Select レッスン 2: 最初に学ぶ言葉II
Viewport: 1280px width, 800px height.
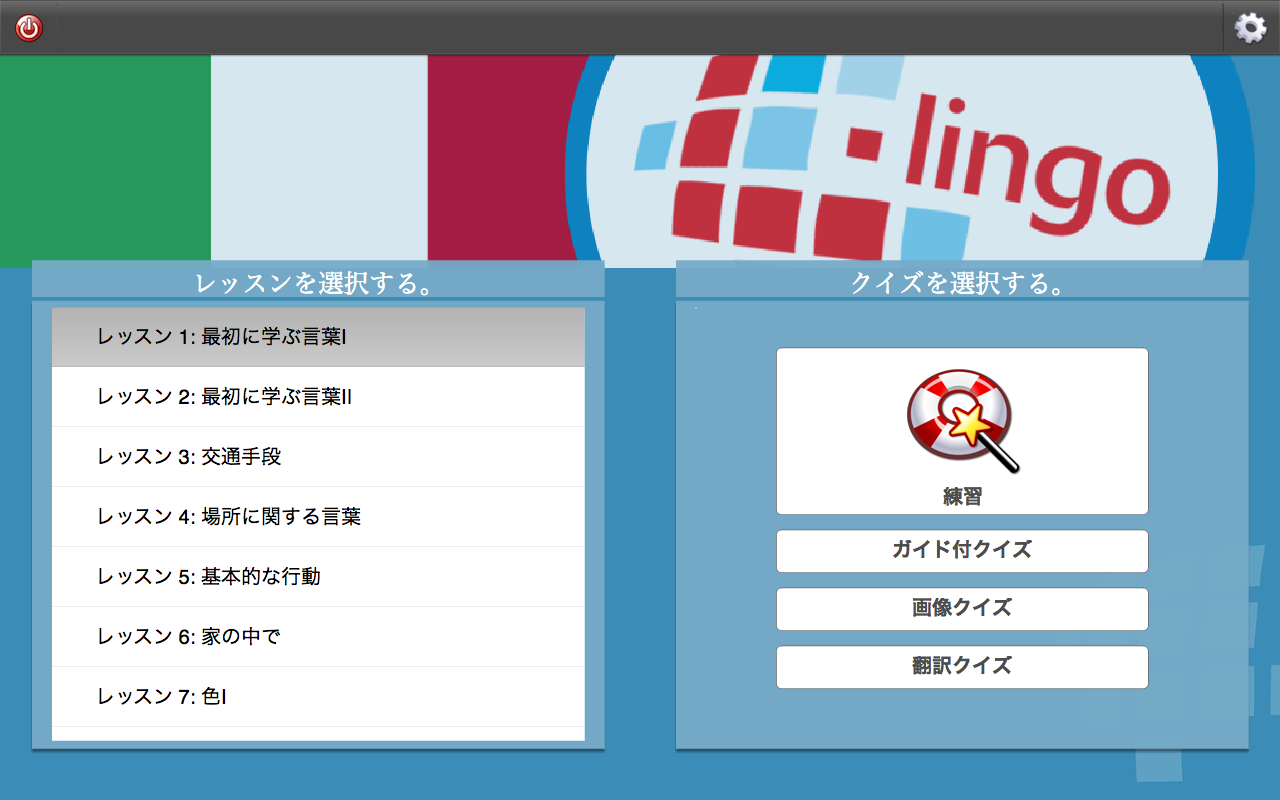[x=318, y=397]
